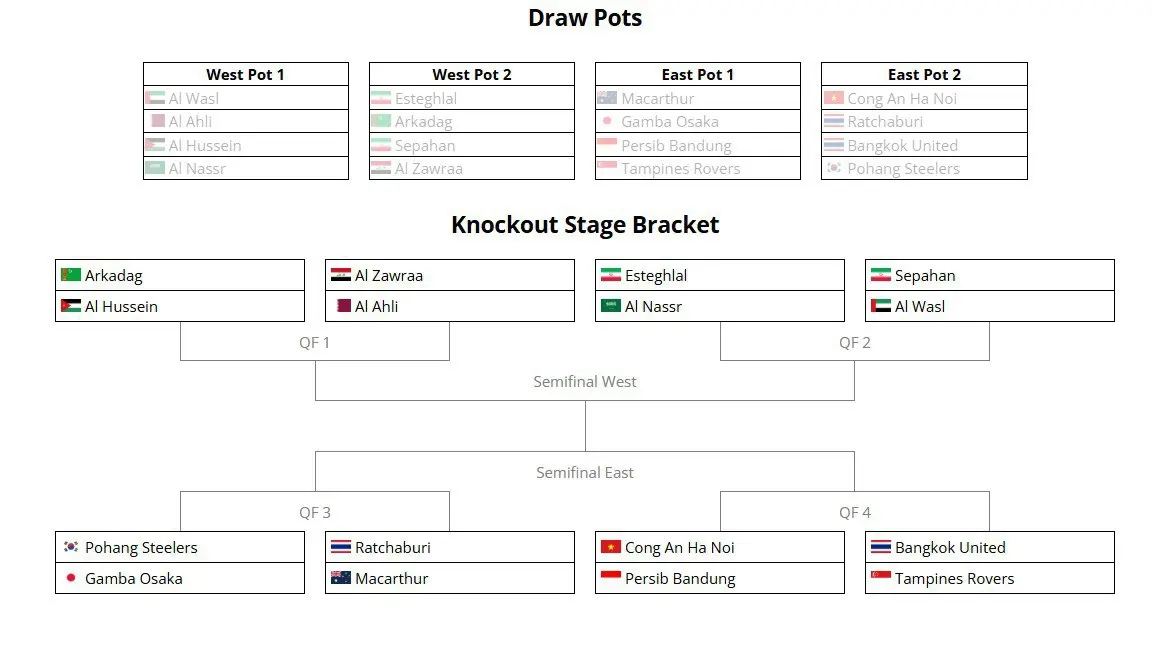
Task: Click the Semifinal East label
Action: 585,473
